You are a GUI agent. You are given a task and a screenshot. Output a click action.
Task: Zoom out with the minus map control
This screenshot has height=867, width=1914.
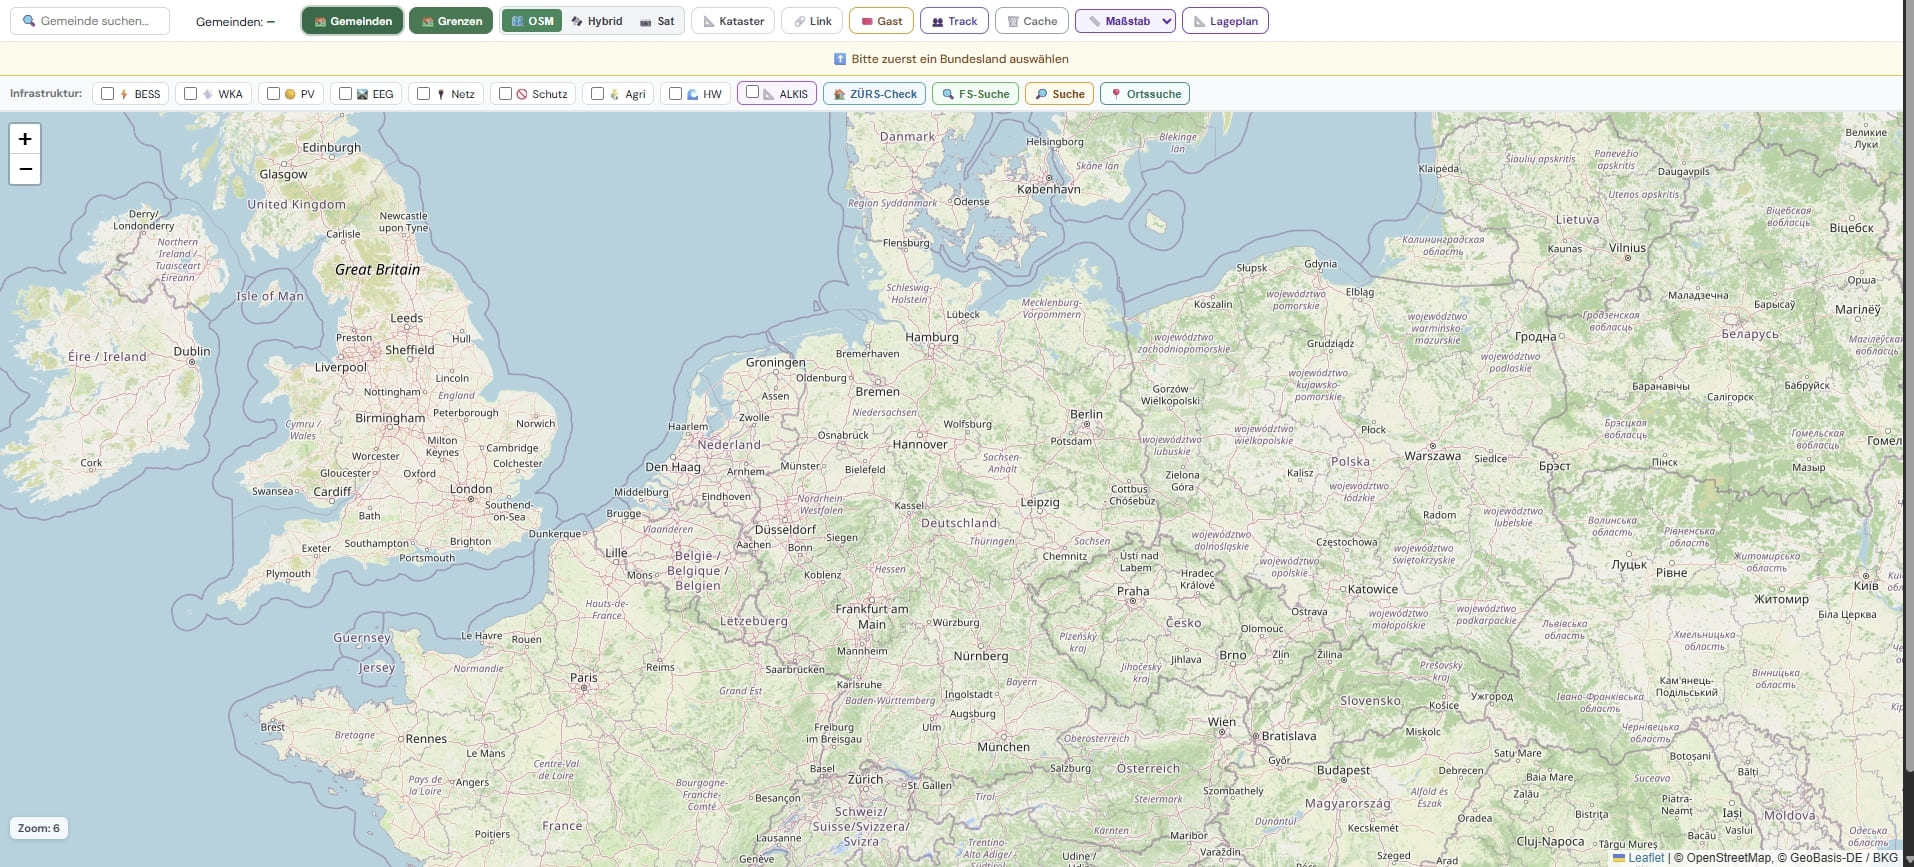[25, 169]
